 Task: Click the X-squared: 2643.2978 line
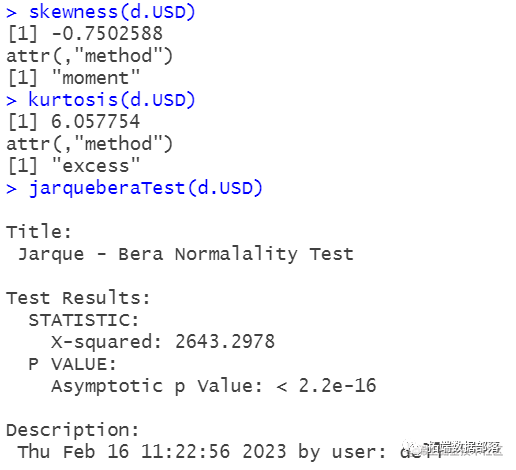click(x=163, y=342)
